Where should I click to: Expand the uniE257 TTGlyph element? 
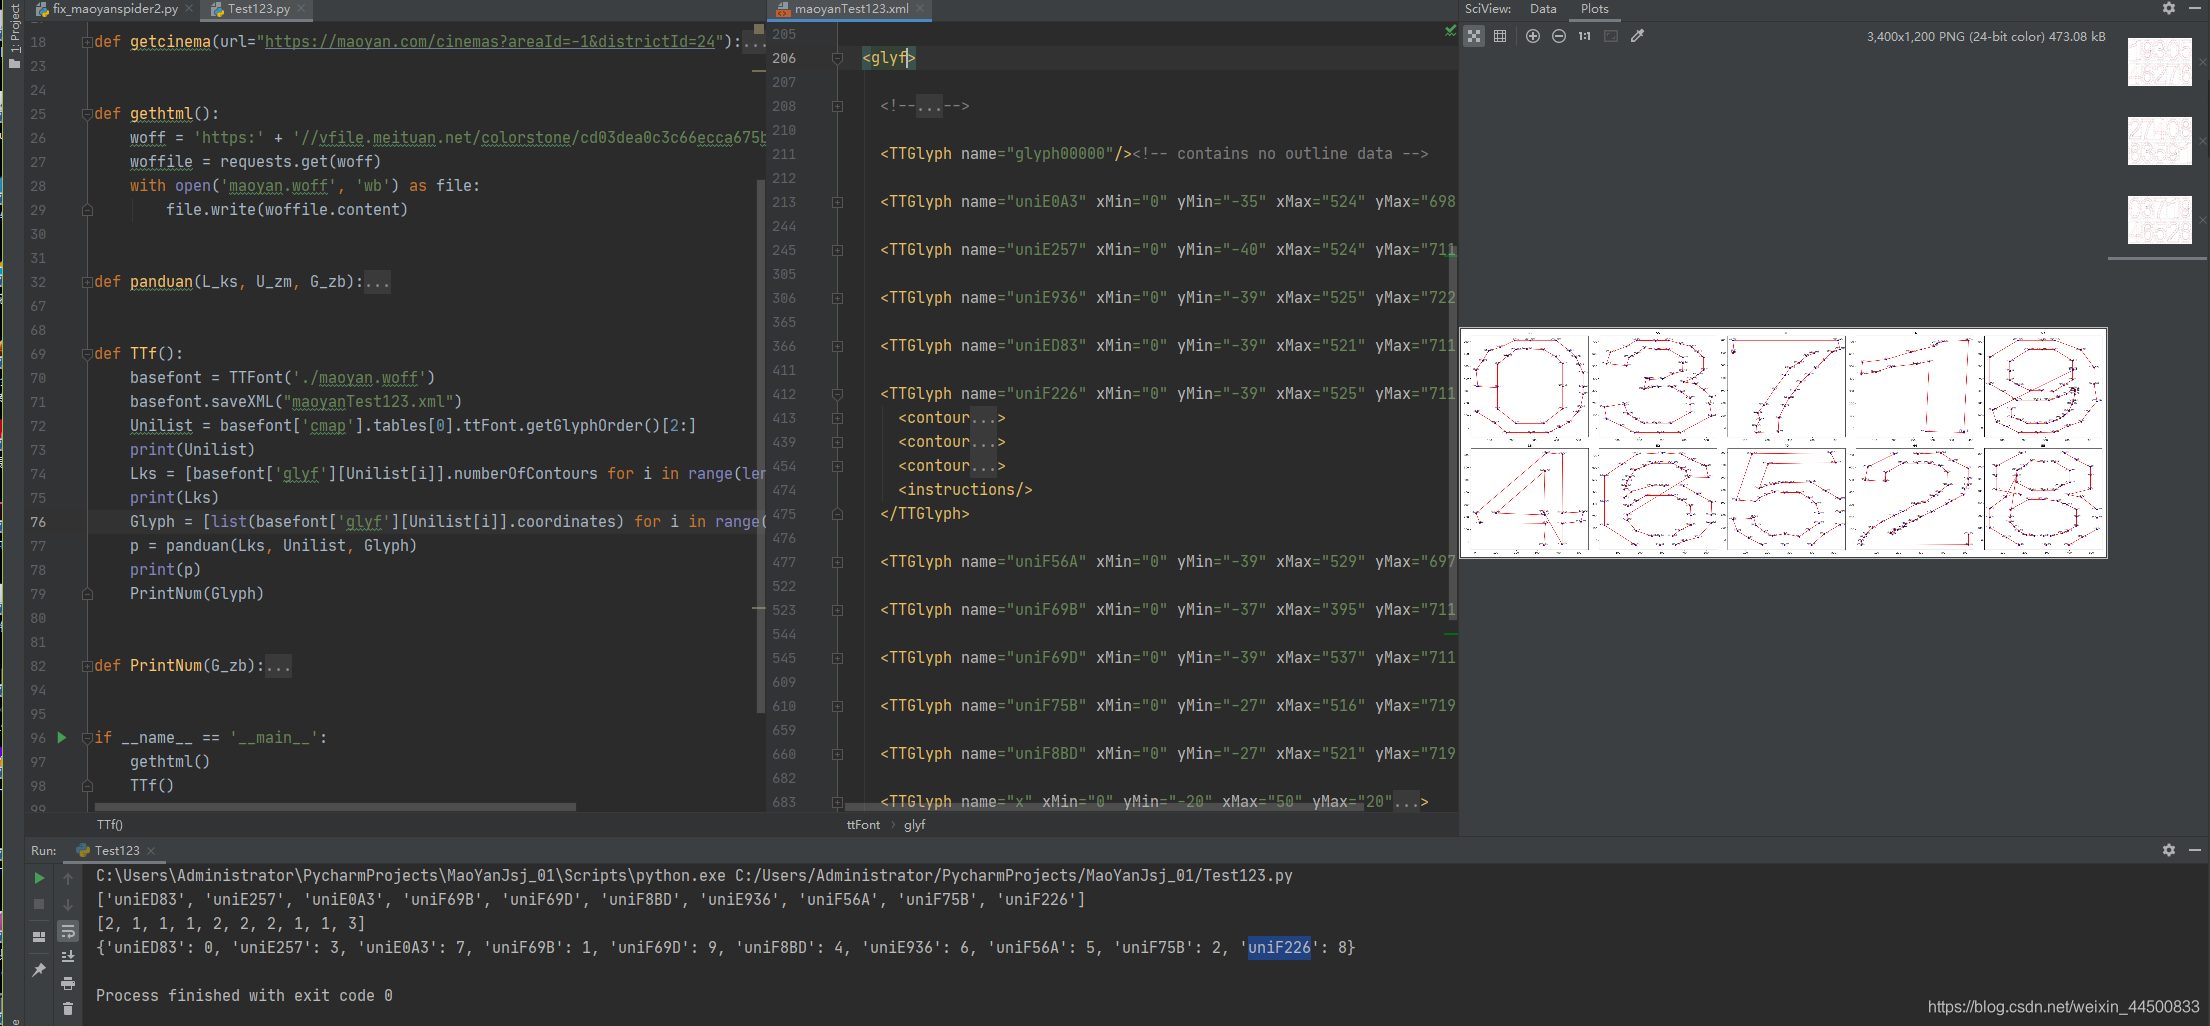[837, 250]
